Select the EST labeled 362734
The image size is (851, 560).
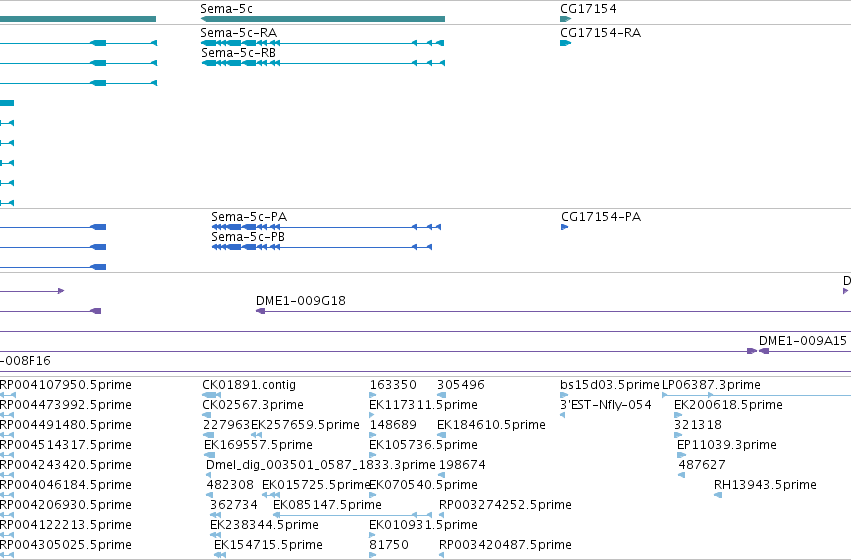(234, 505)
